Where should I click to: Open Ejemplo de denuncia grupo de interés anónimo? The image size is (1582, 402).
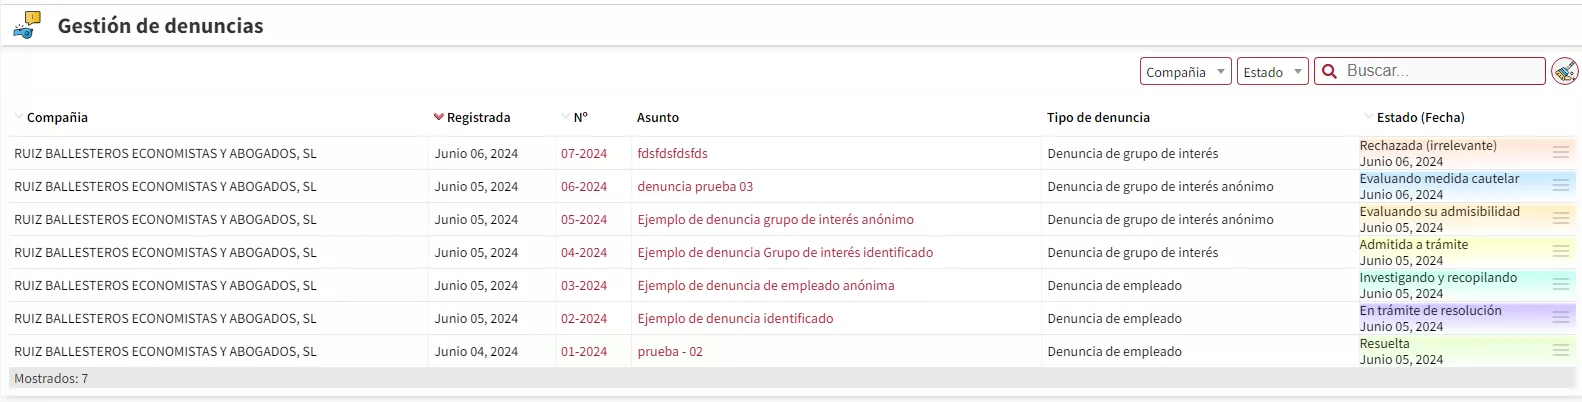pos(775,219)
